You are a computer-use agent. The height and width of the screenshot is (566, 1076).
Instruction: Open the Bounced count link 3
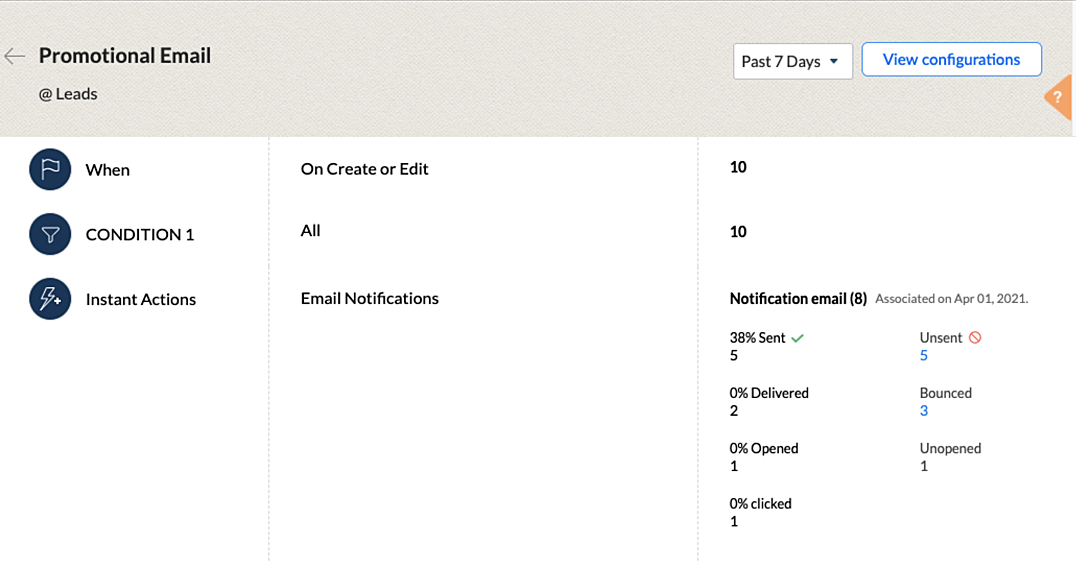pos(924,411)
